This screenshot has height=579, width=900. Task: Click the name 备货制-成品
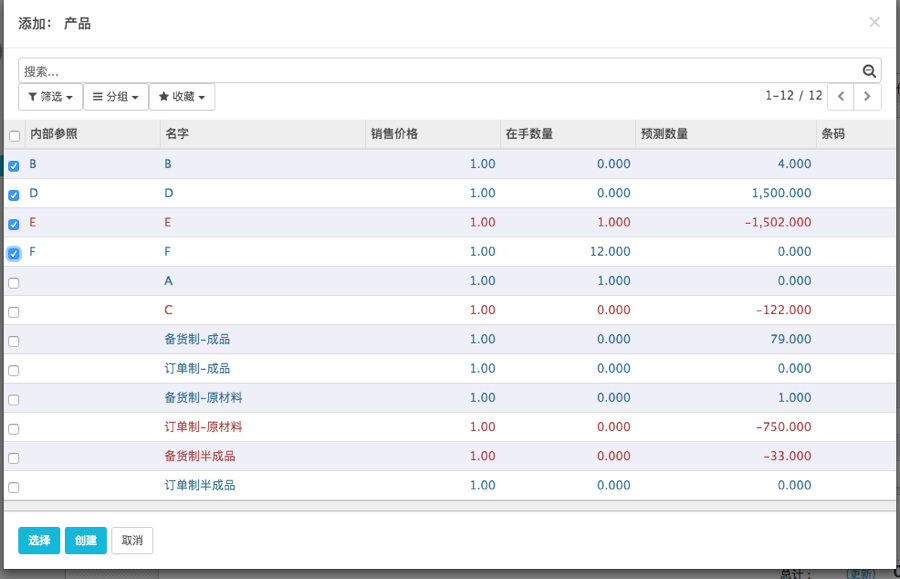point(197,339)
